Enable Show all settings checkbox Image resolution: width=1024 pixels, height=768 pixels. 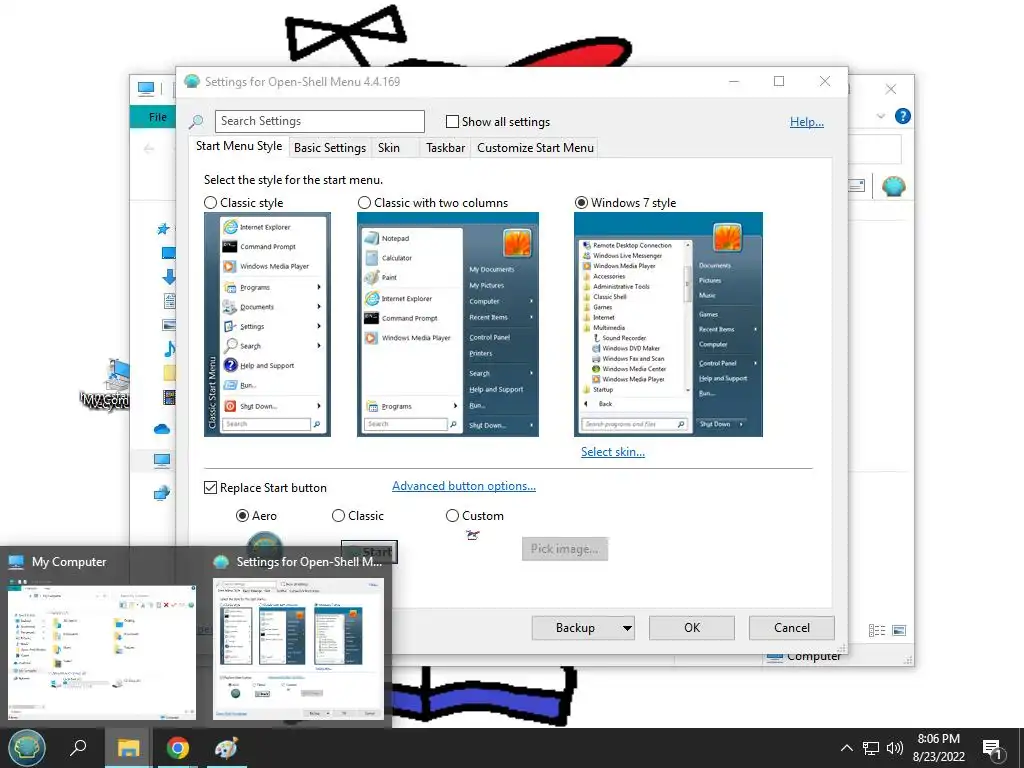pos(452,121)
